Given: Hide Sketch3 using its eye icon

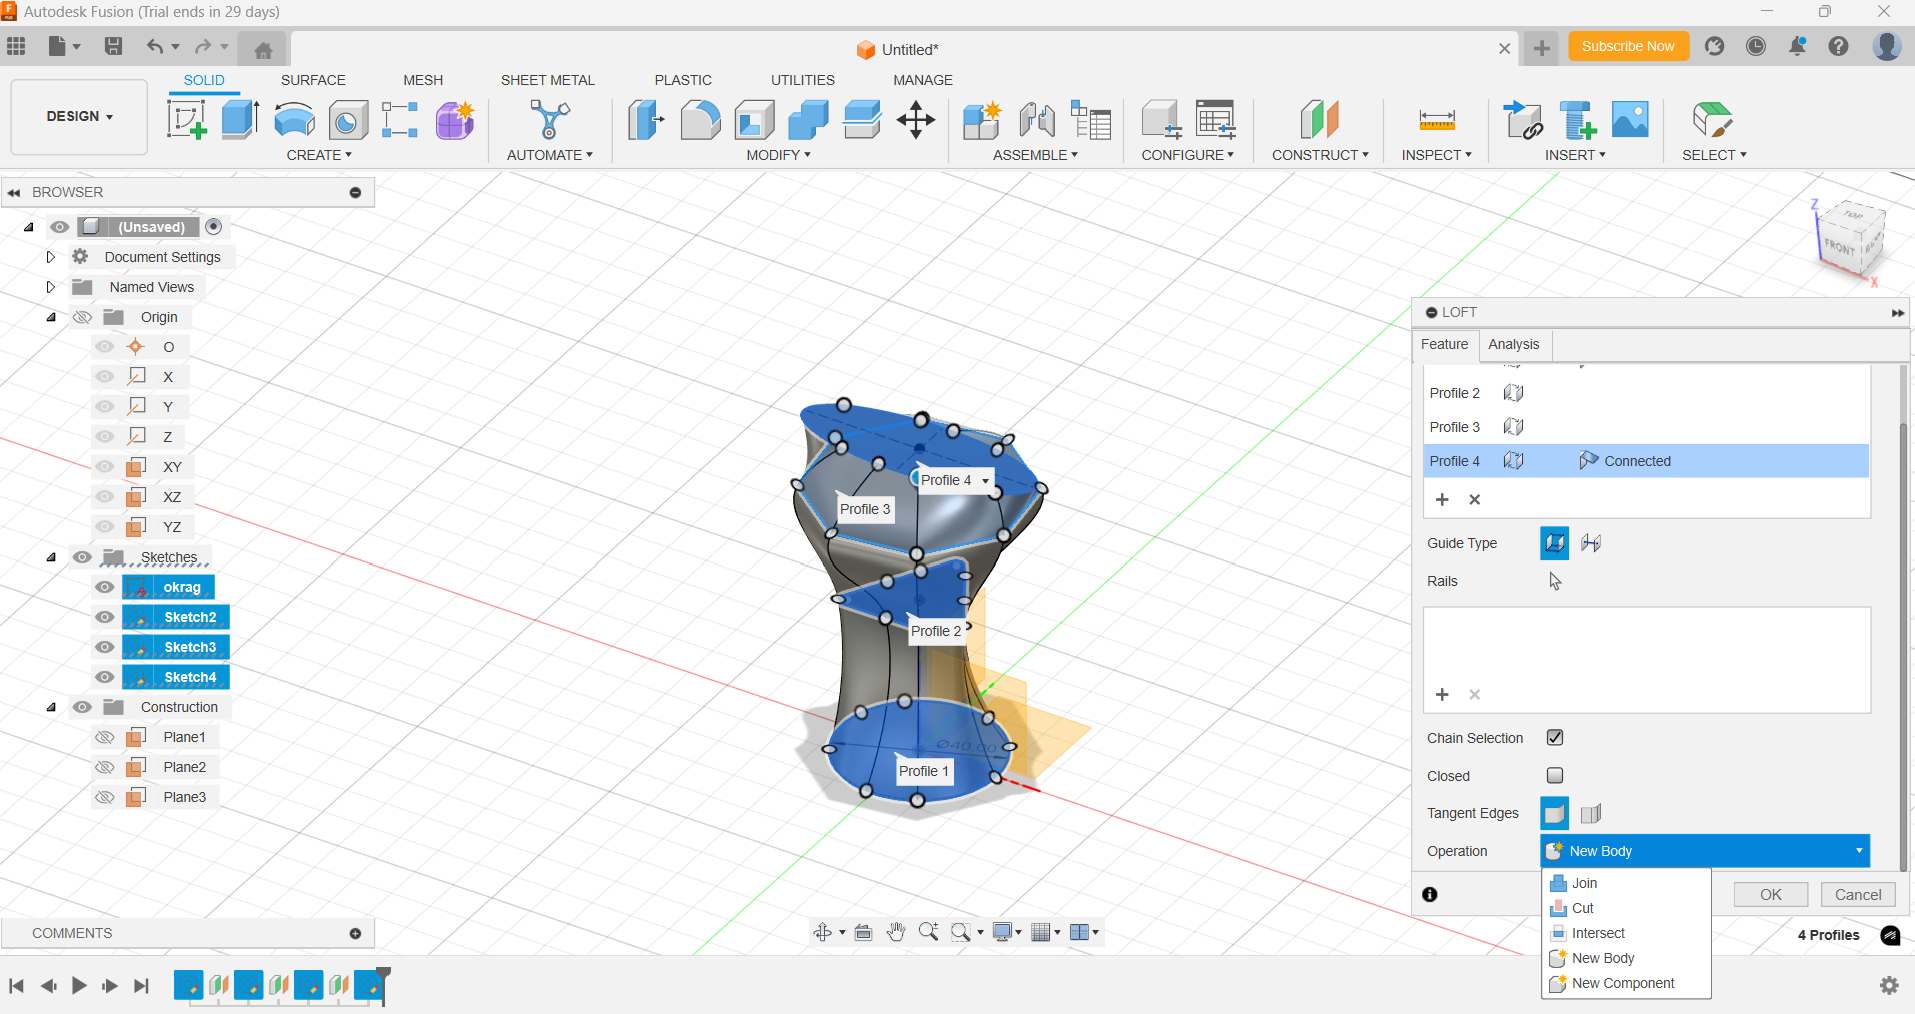Looking at the screenshot, I should [x=105, y=647].
